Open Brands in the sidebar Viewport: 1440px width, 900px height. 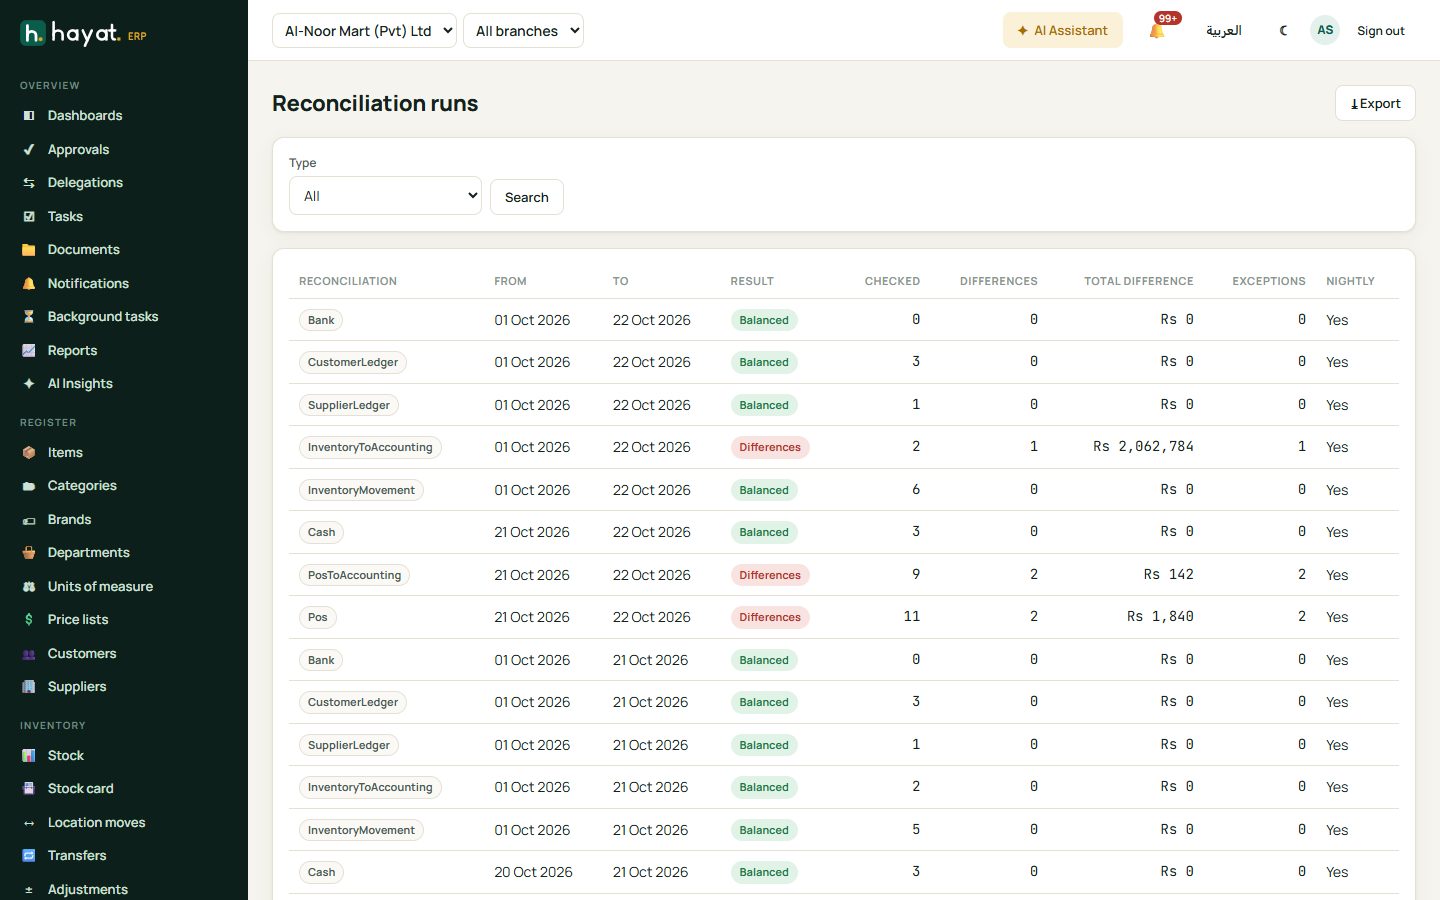coord(69,520)
